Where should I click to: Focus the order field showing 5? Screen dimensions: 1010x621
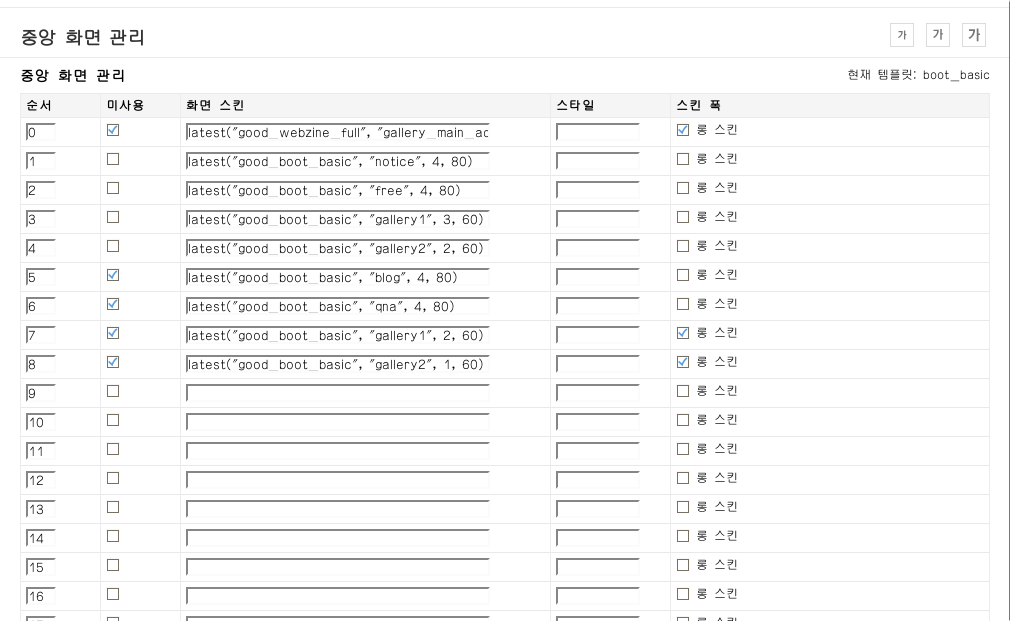[x=41, y=277]
